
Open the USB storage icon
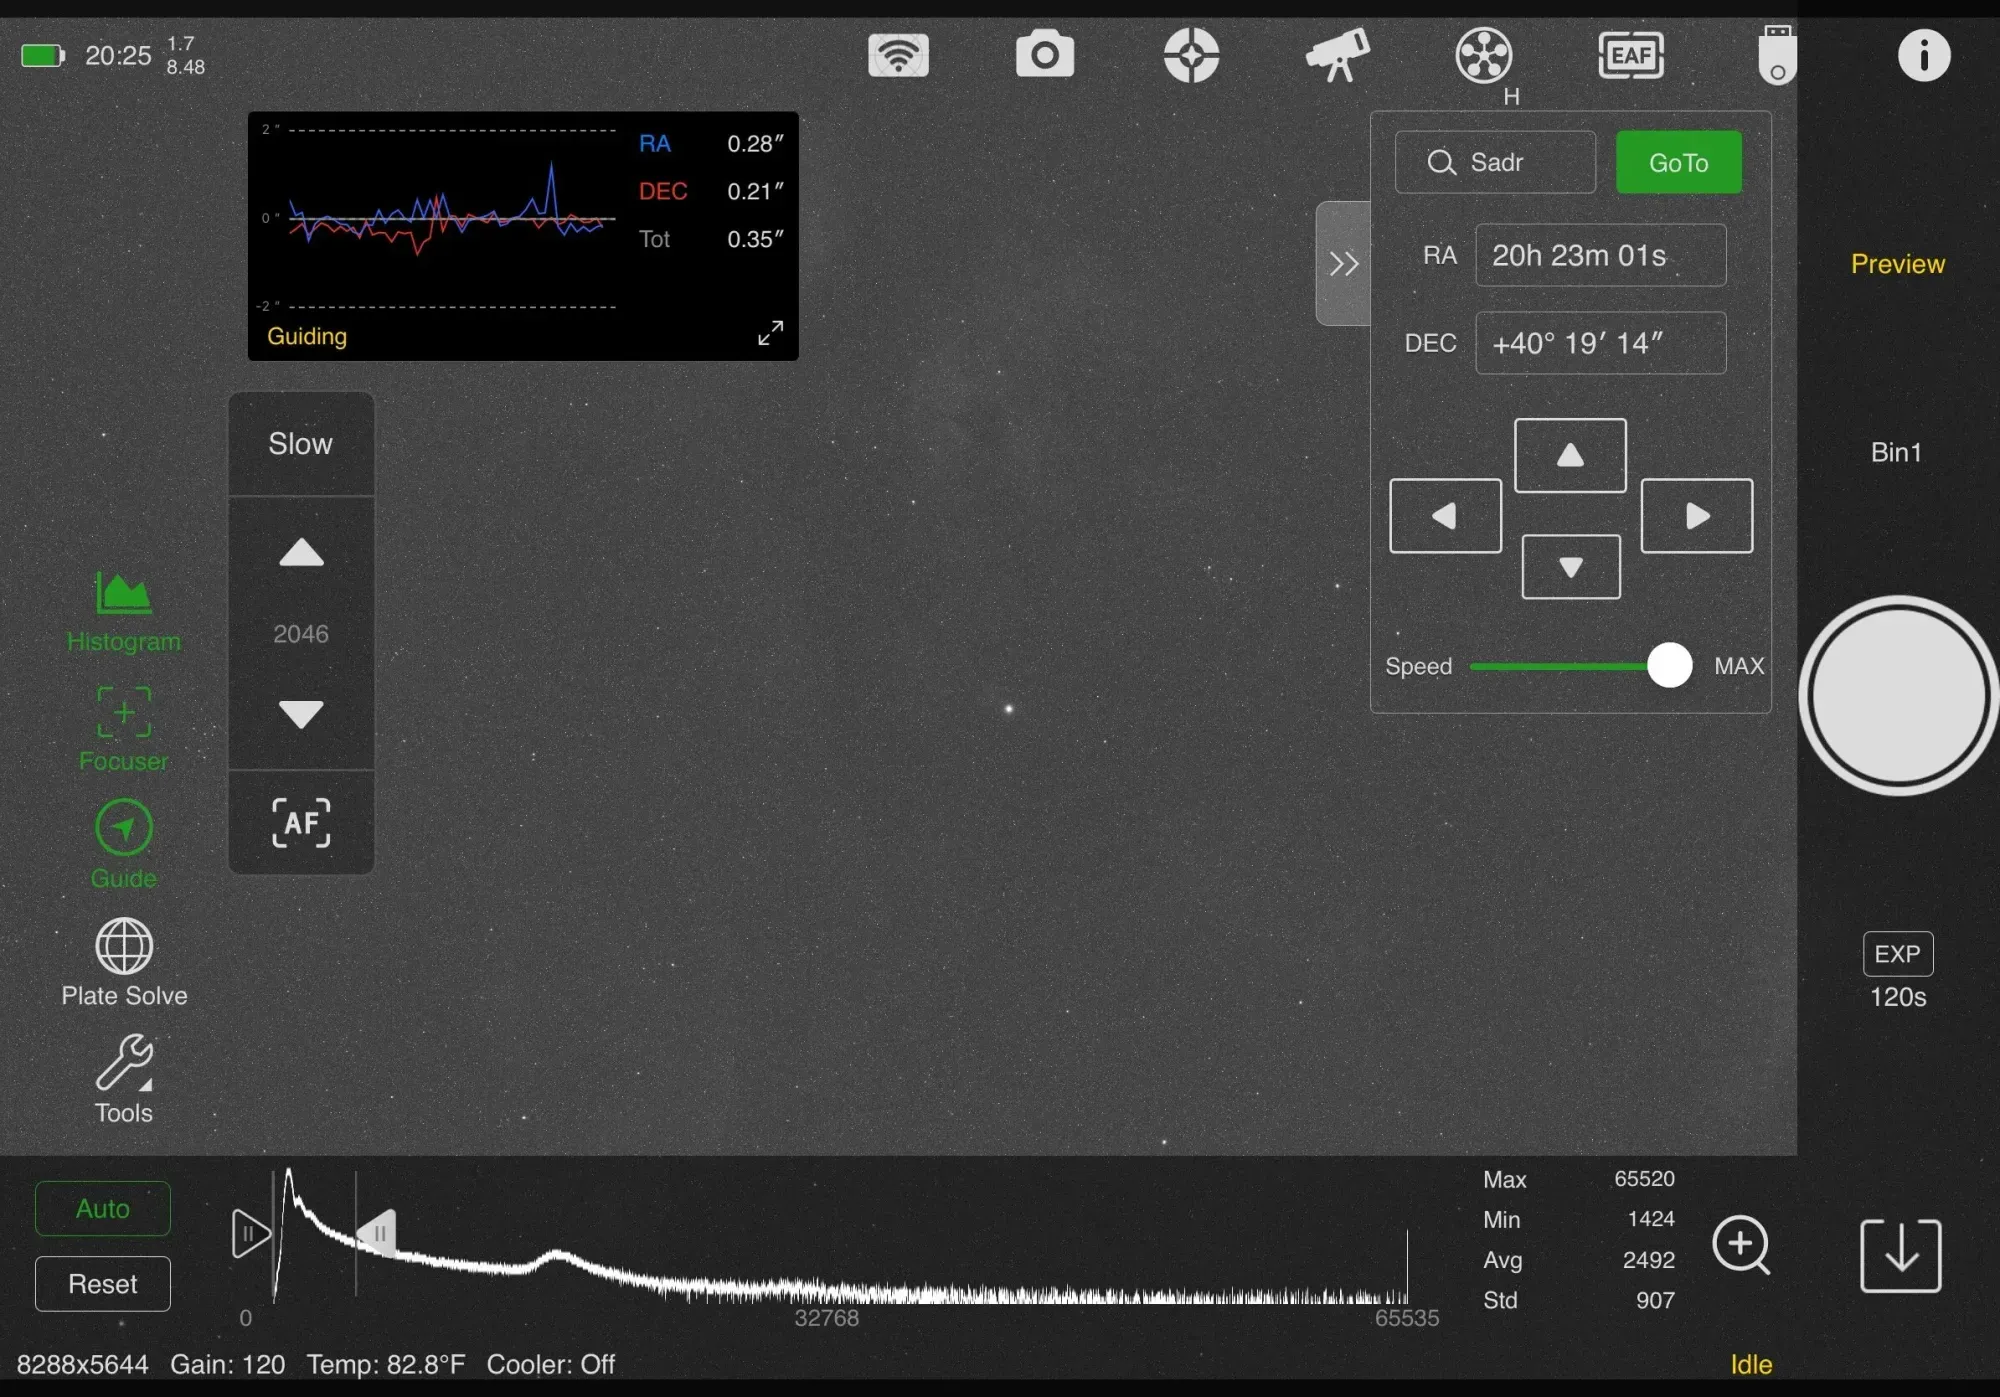1776,55
